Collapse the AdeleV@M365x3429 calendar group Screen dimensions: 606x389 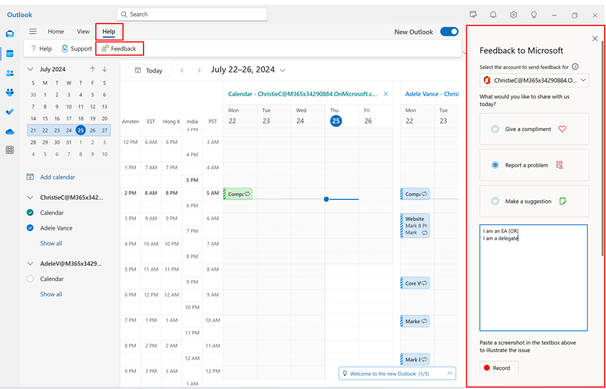pos(30,263)
